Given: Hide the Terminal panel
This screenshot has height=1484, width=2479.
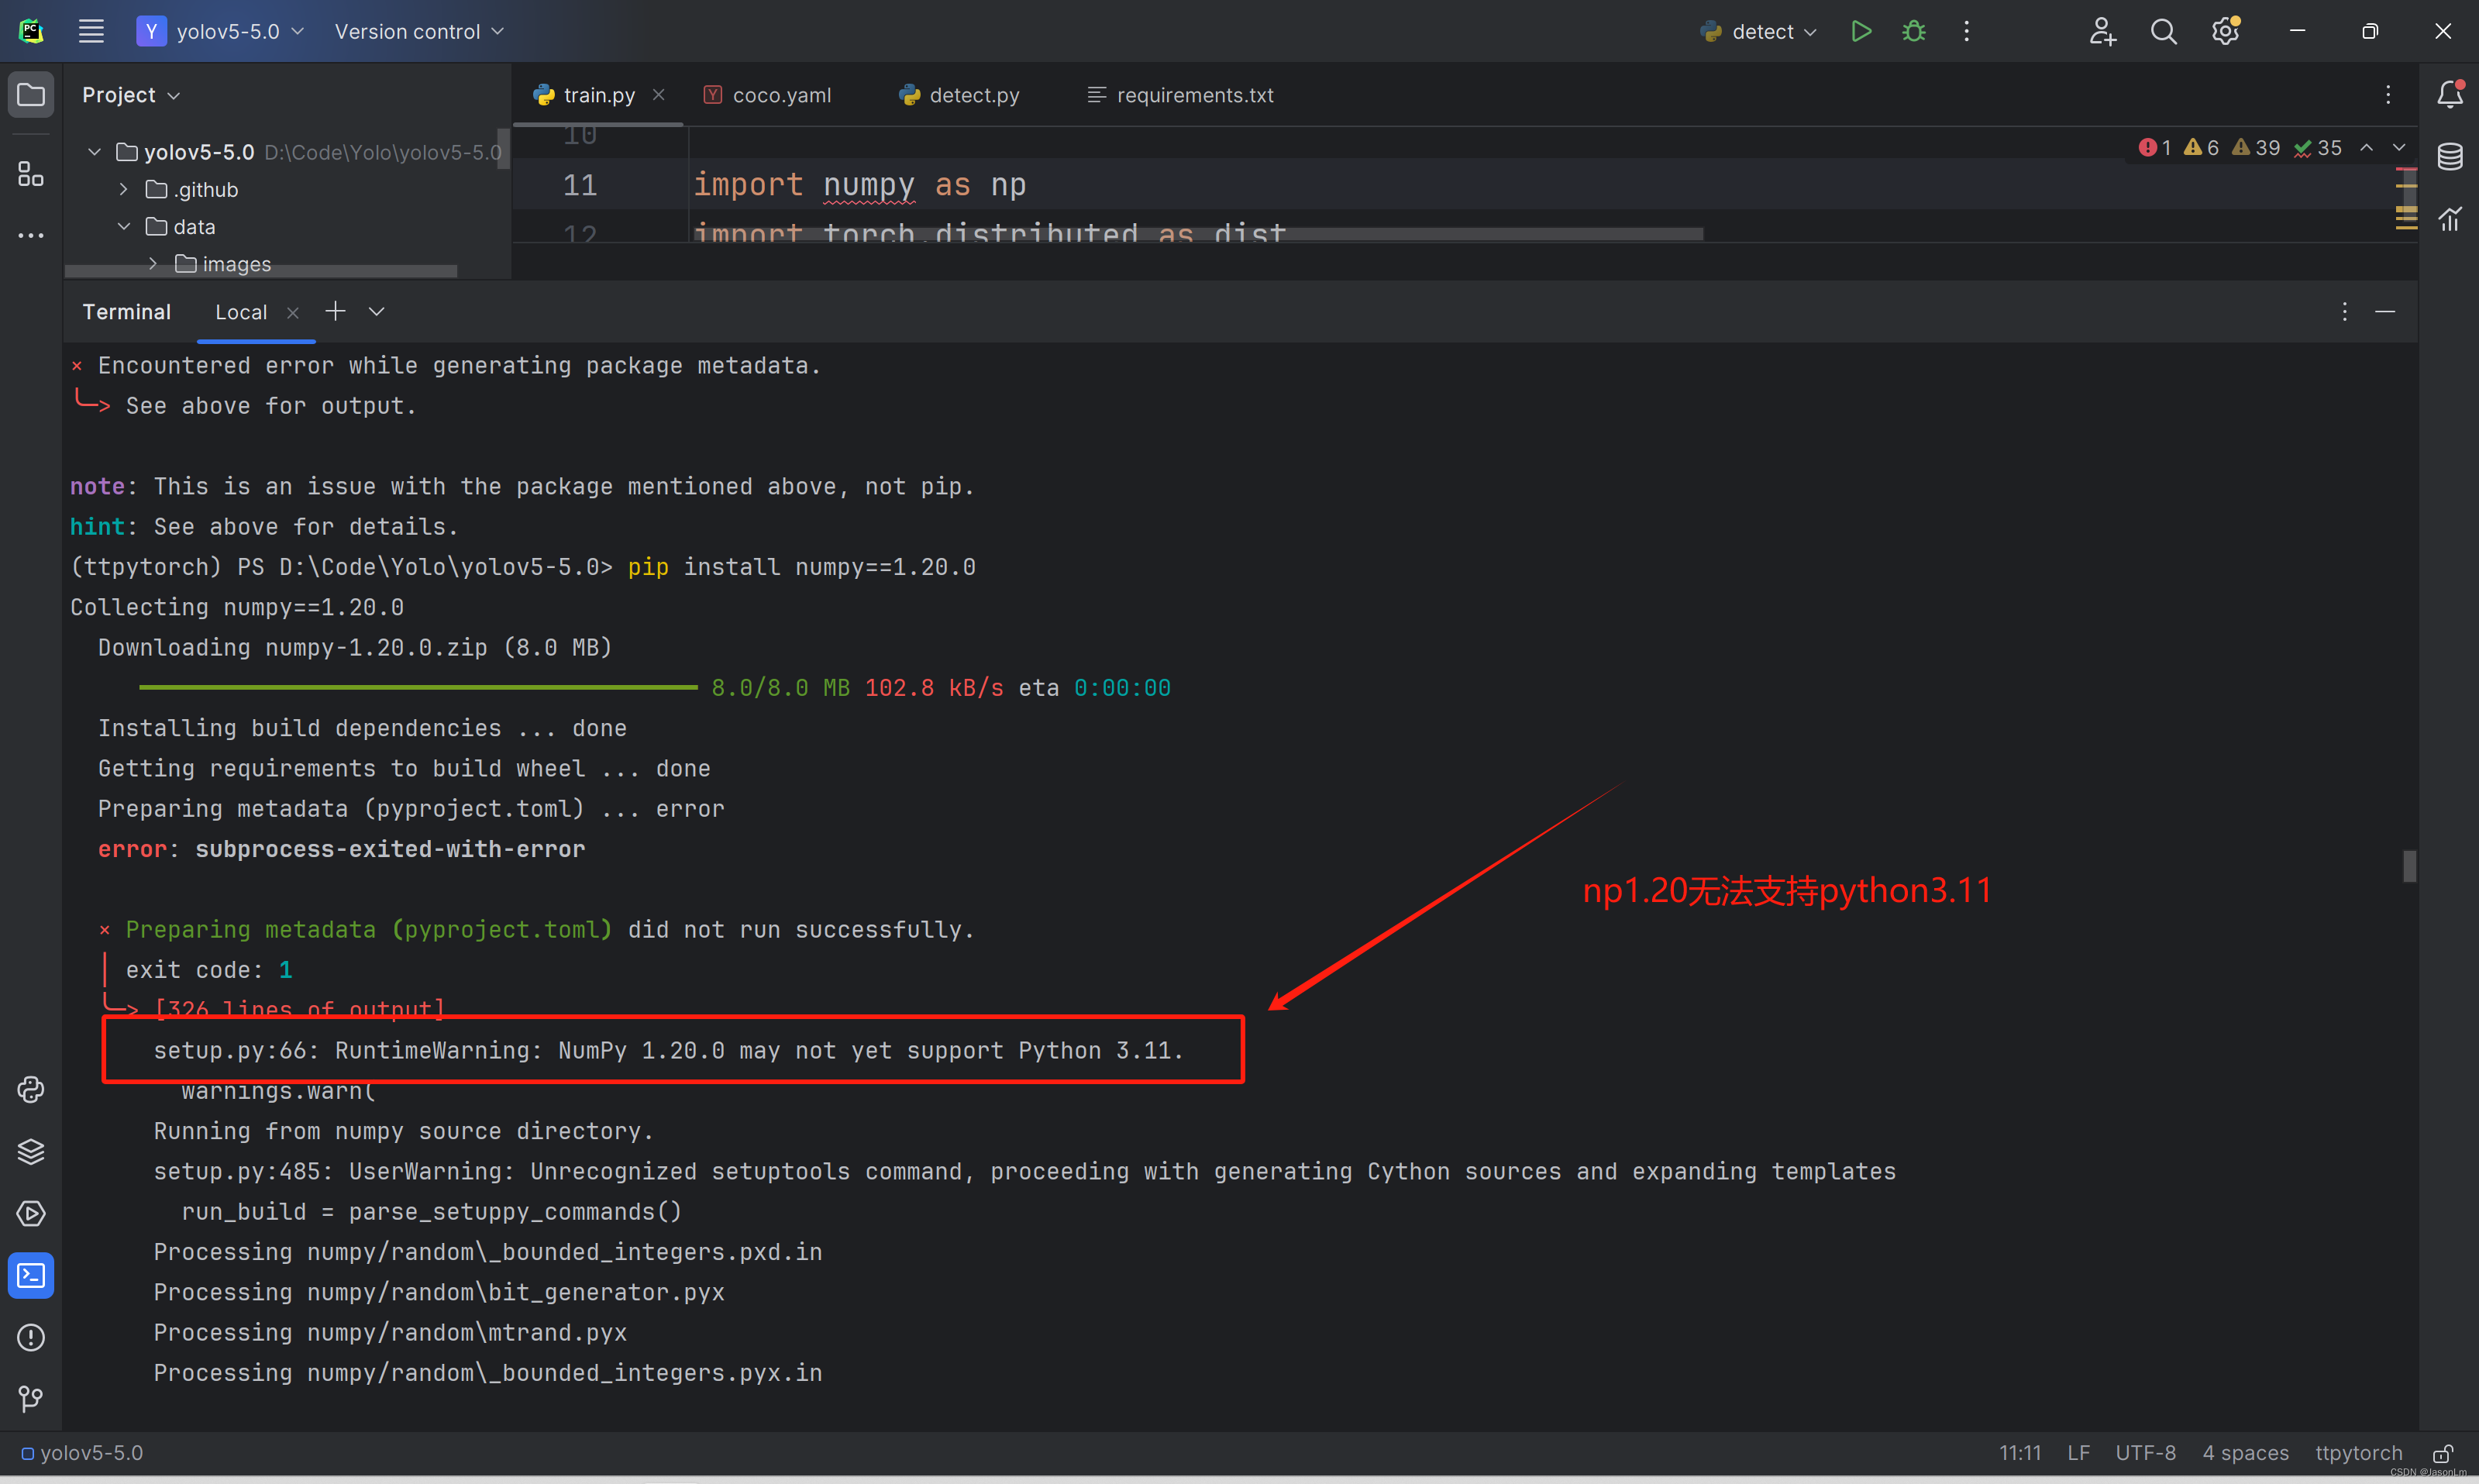Looking at the screenshot, I should pyautogui.click(x=2385, y=312).
